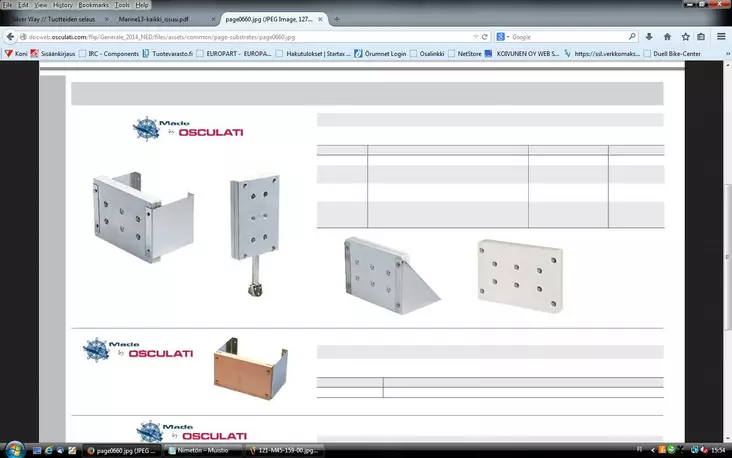The image size is (732, 458).
Task: Open the EUROPART - EUROPA bookmark
Action: click(234, 54)
